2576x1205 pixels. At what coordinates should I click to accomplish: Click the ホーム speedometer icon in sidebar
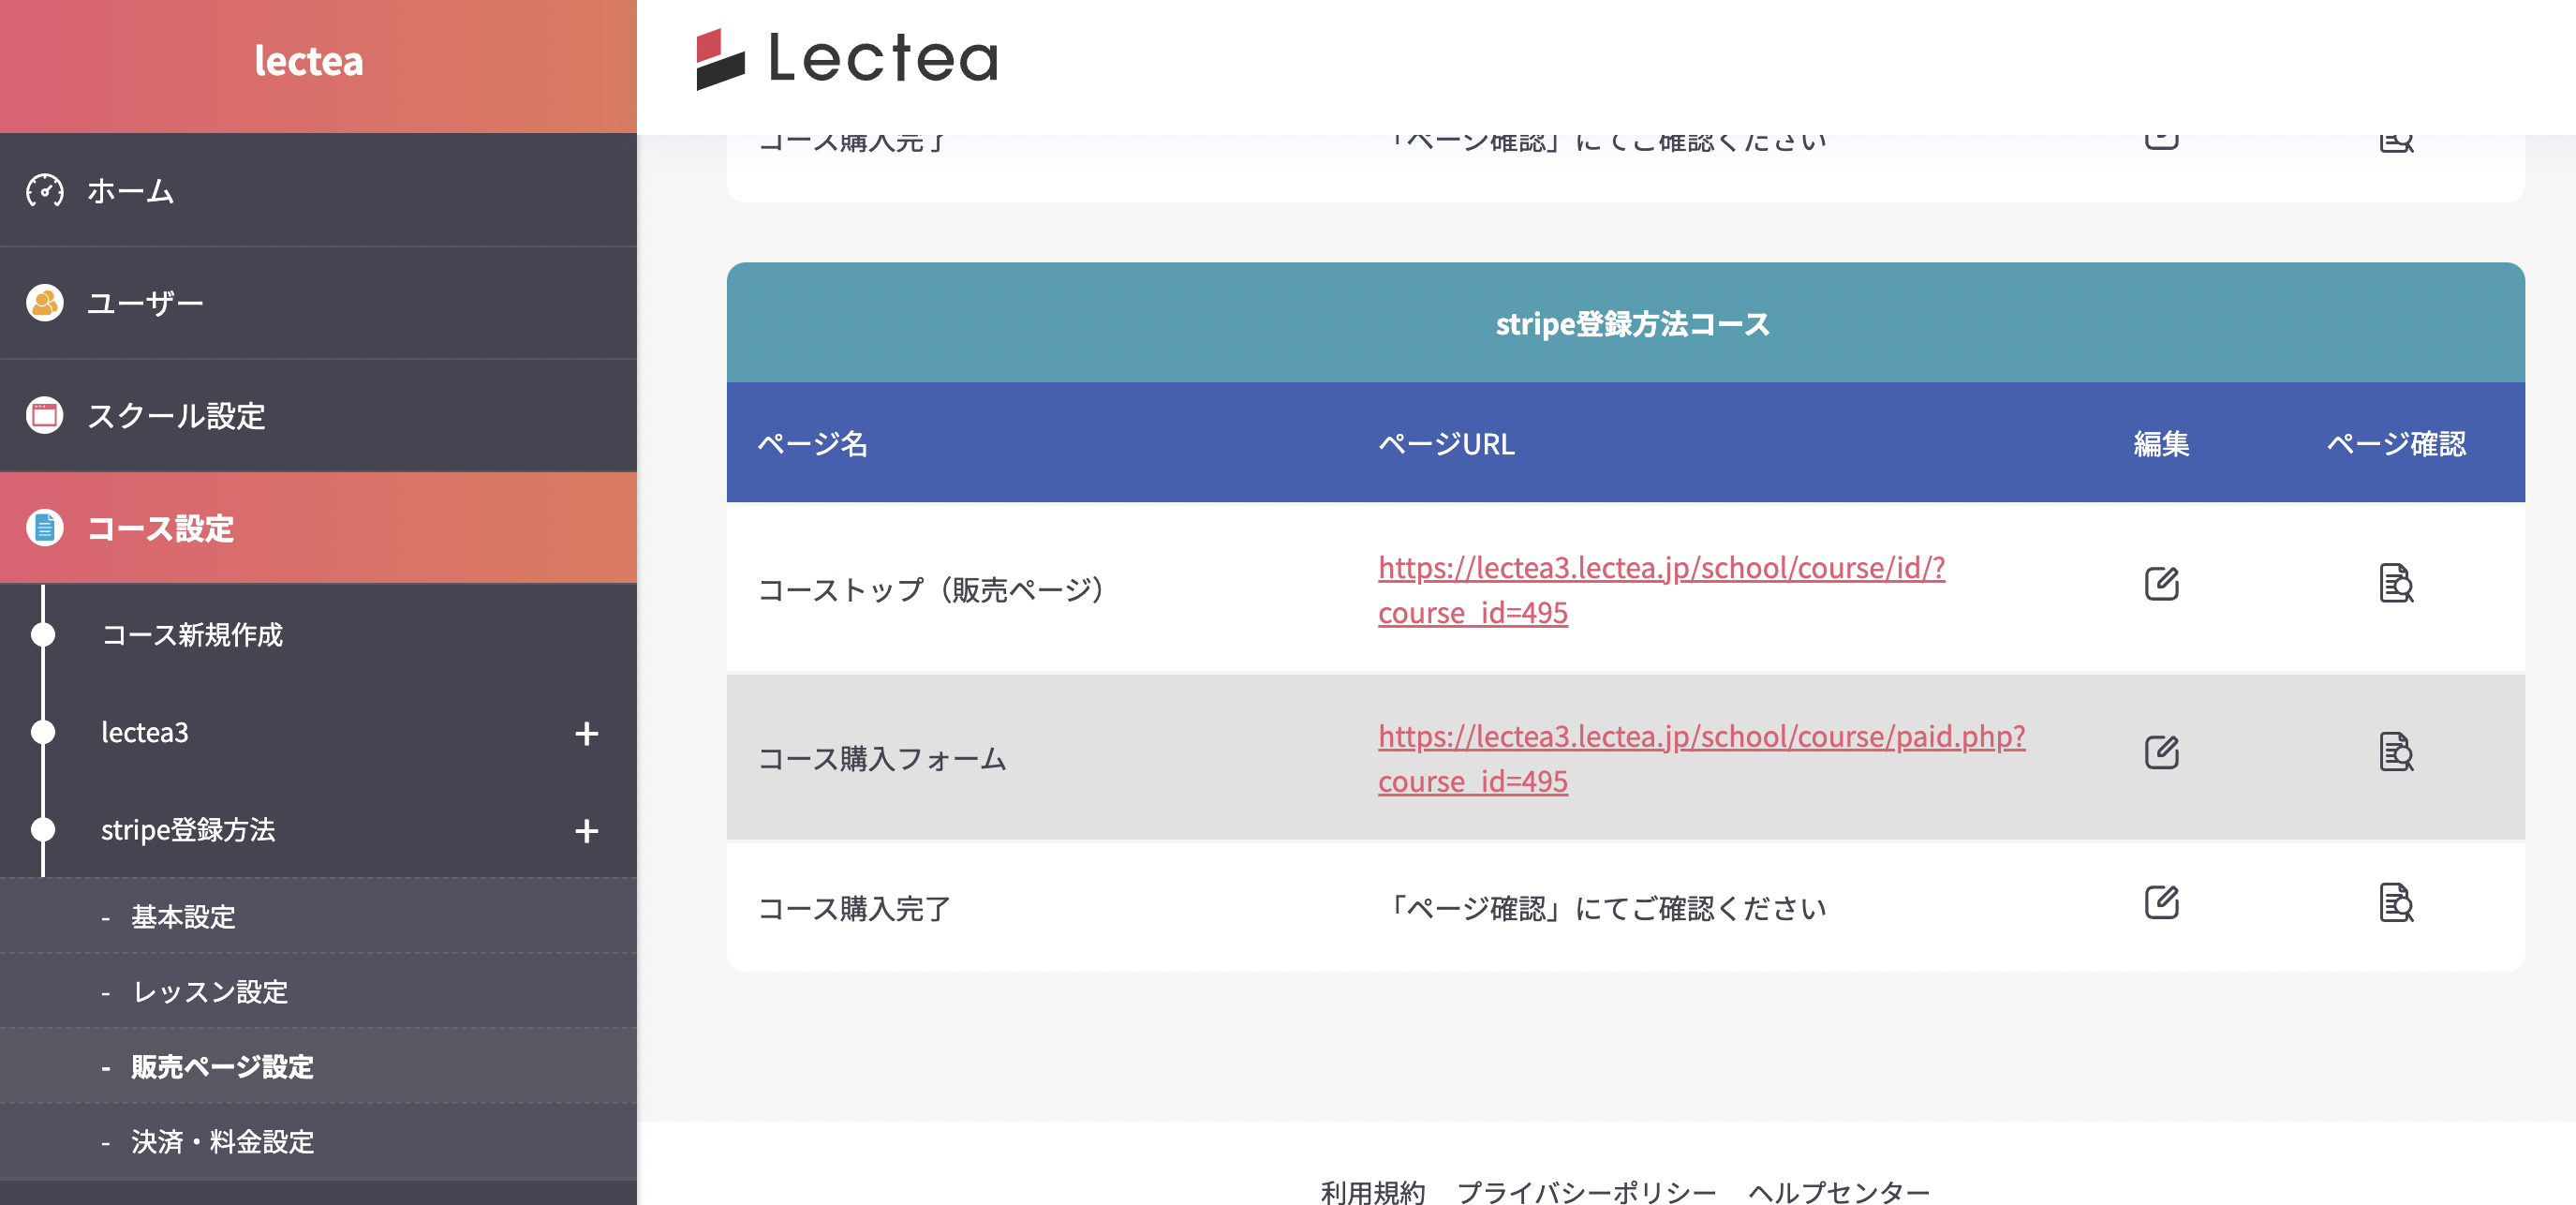[x=44, y=190]
